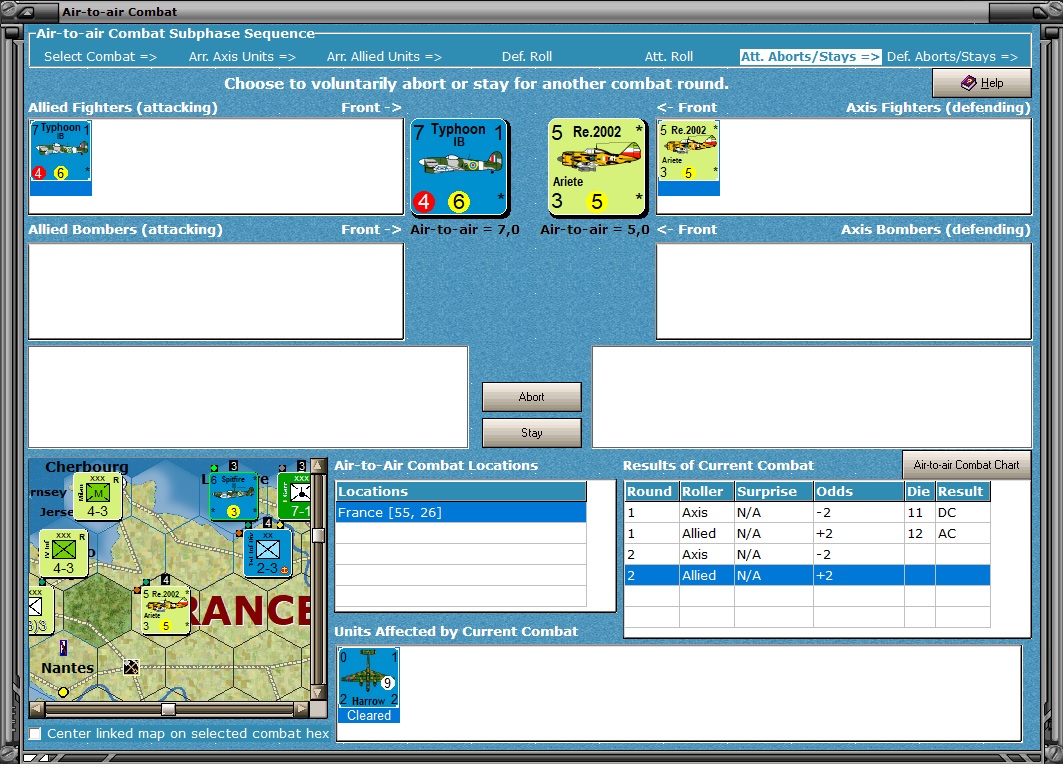Click the Locations list header
Screen dimensions: 1063x764
461,491
